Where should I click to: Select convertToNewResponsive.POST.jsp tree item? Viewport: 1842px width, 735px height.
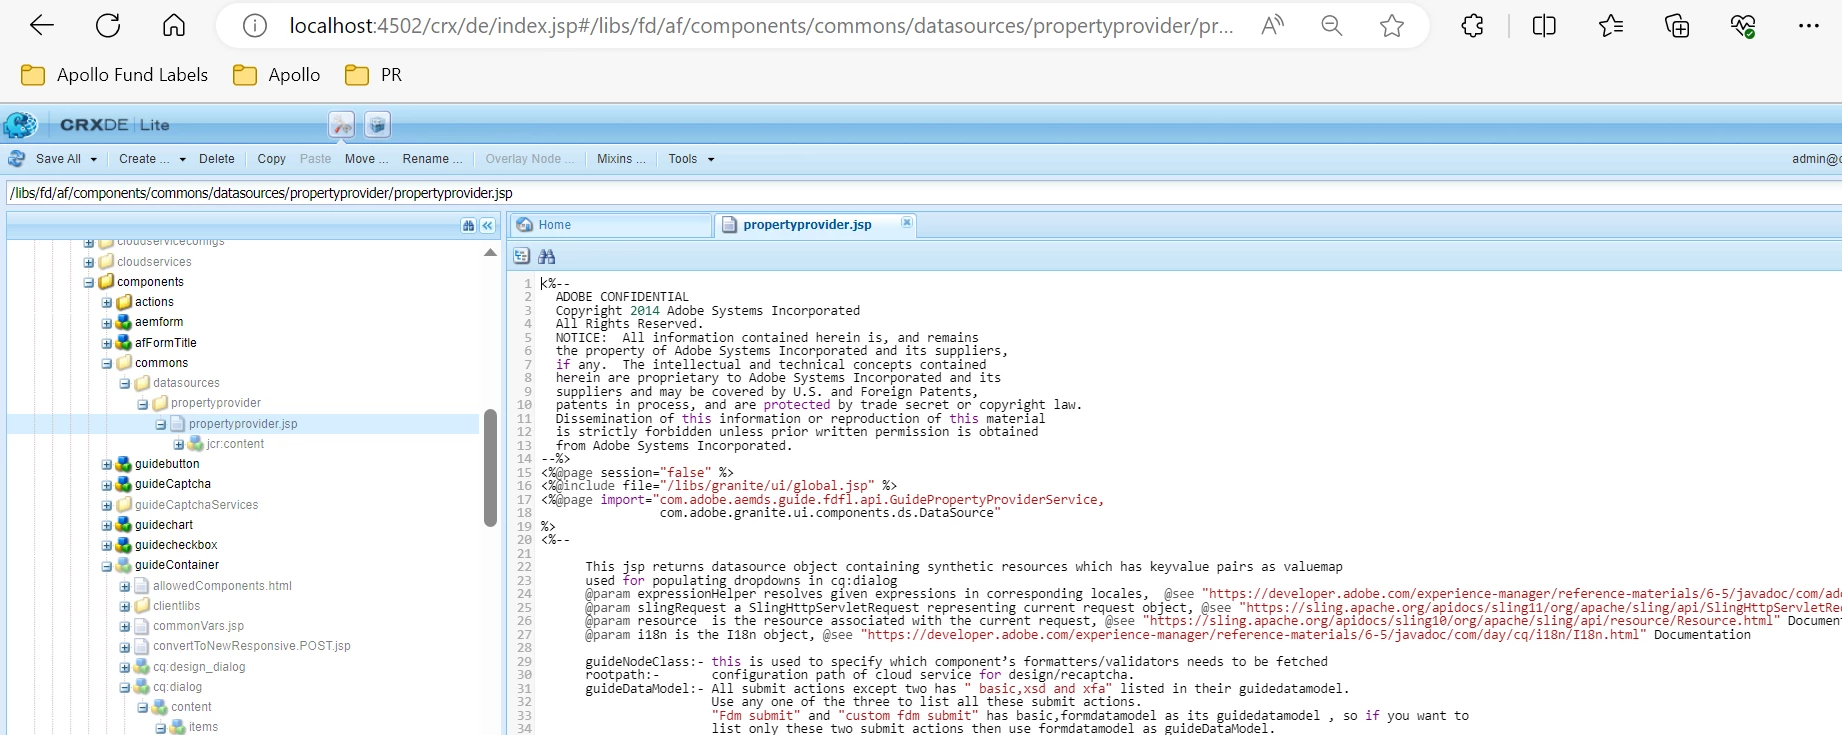(251, 646)
